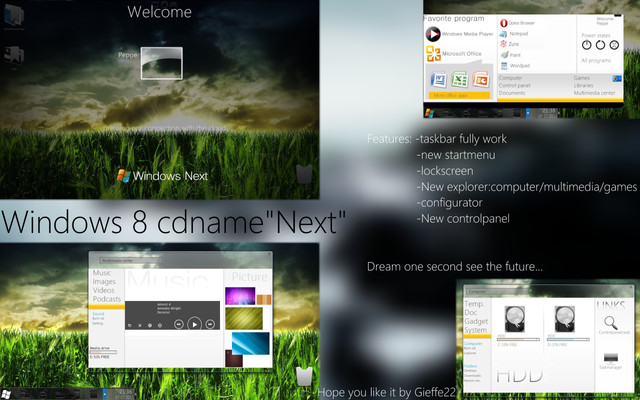Click the recycle bin on the lockscreen desktop

pyautogui.click(x=304, y=174)
